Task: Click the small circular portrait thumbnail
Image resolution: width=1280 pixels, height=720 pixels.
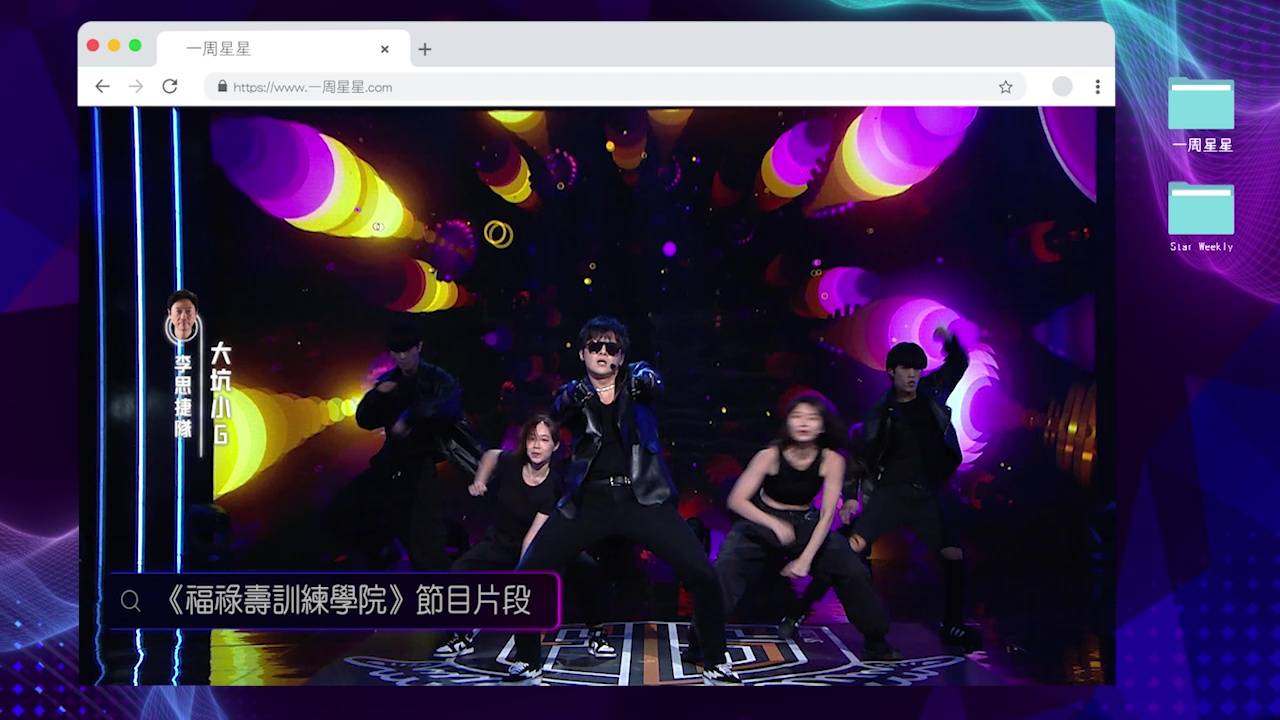Action: coord(182,316)
